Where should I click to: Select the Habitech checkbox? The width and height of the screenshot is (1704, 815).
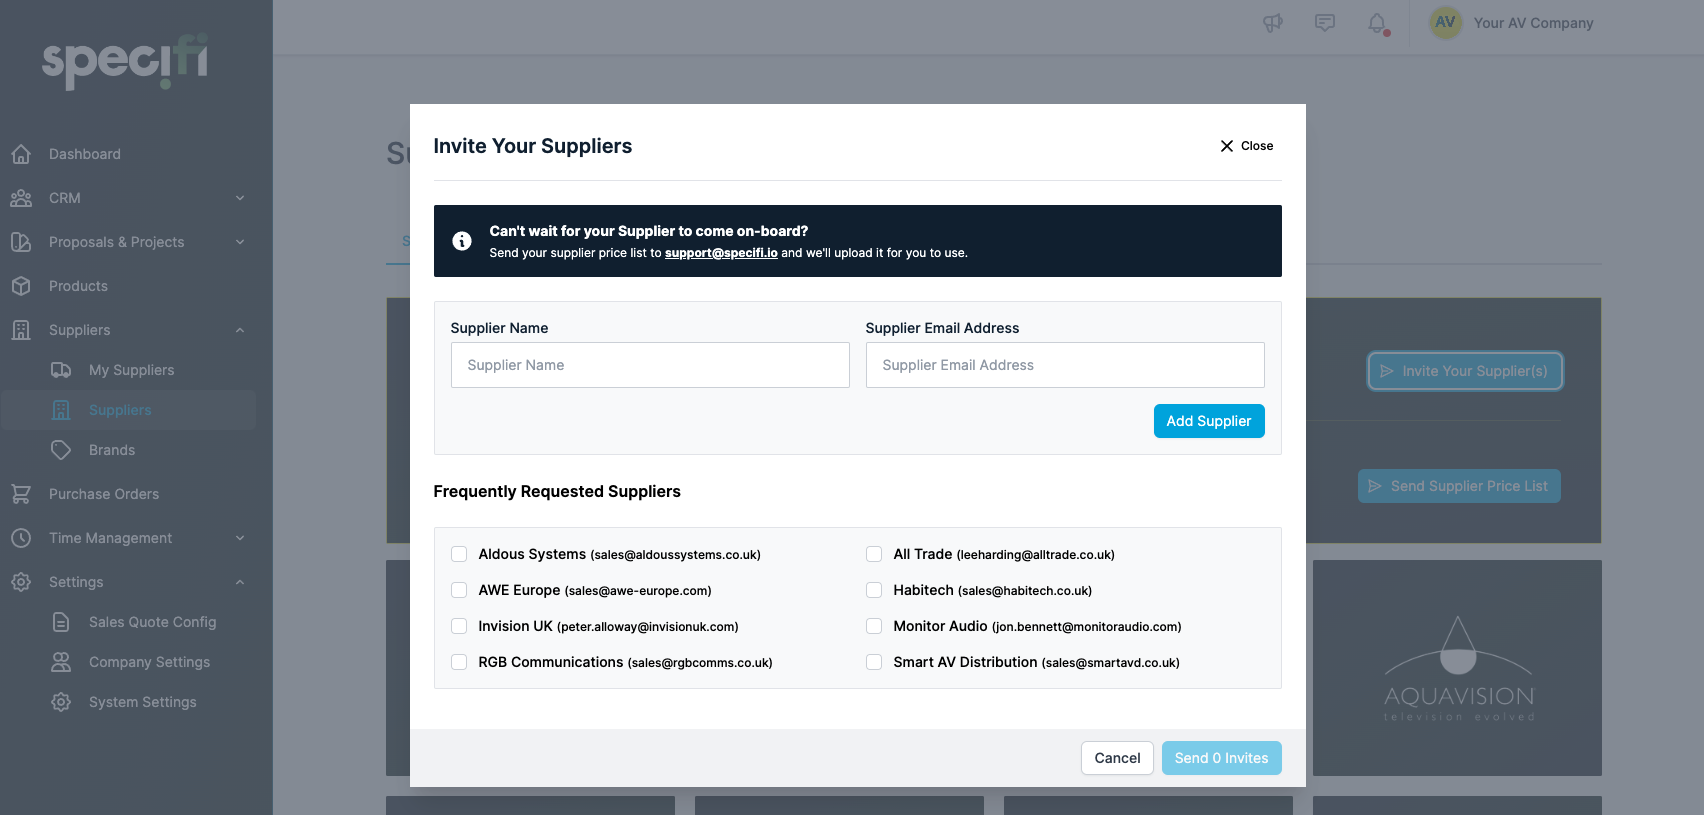[x=874, y=590]
